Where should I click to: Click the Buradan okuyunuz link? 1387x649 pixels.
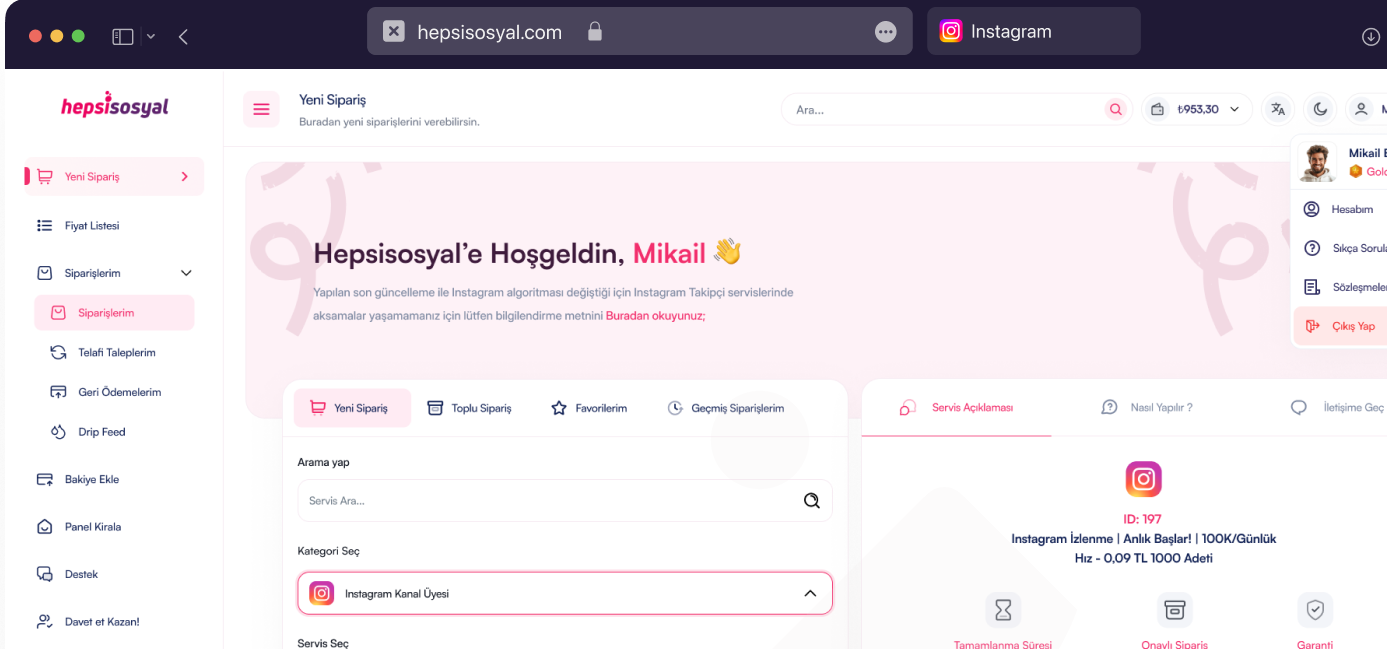[x=655, y=315]
